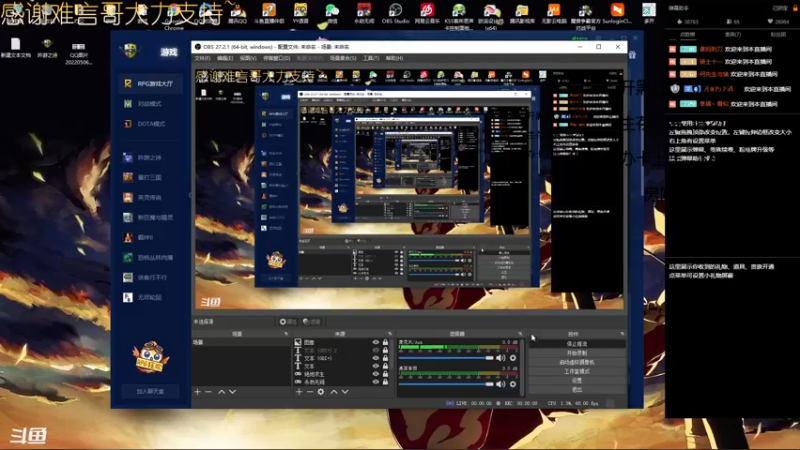Open OBS 设置 settings button

(577, 381)
